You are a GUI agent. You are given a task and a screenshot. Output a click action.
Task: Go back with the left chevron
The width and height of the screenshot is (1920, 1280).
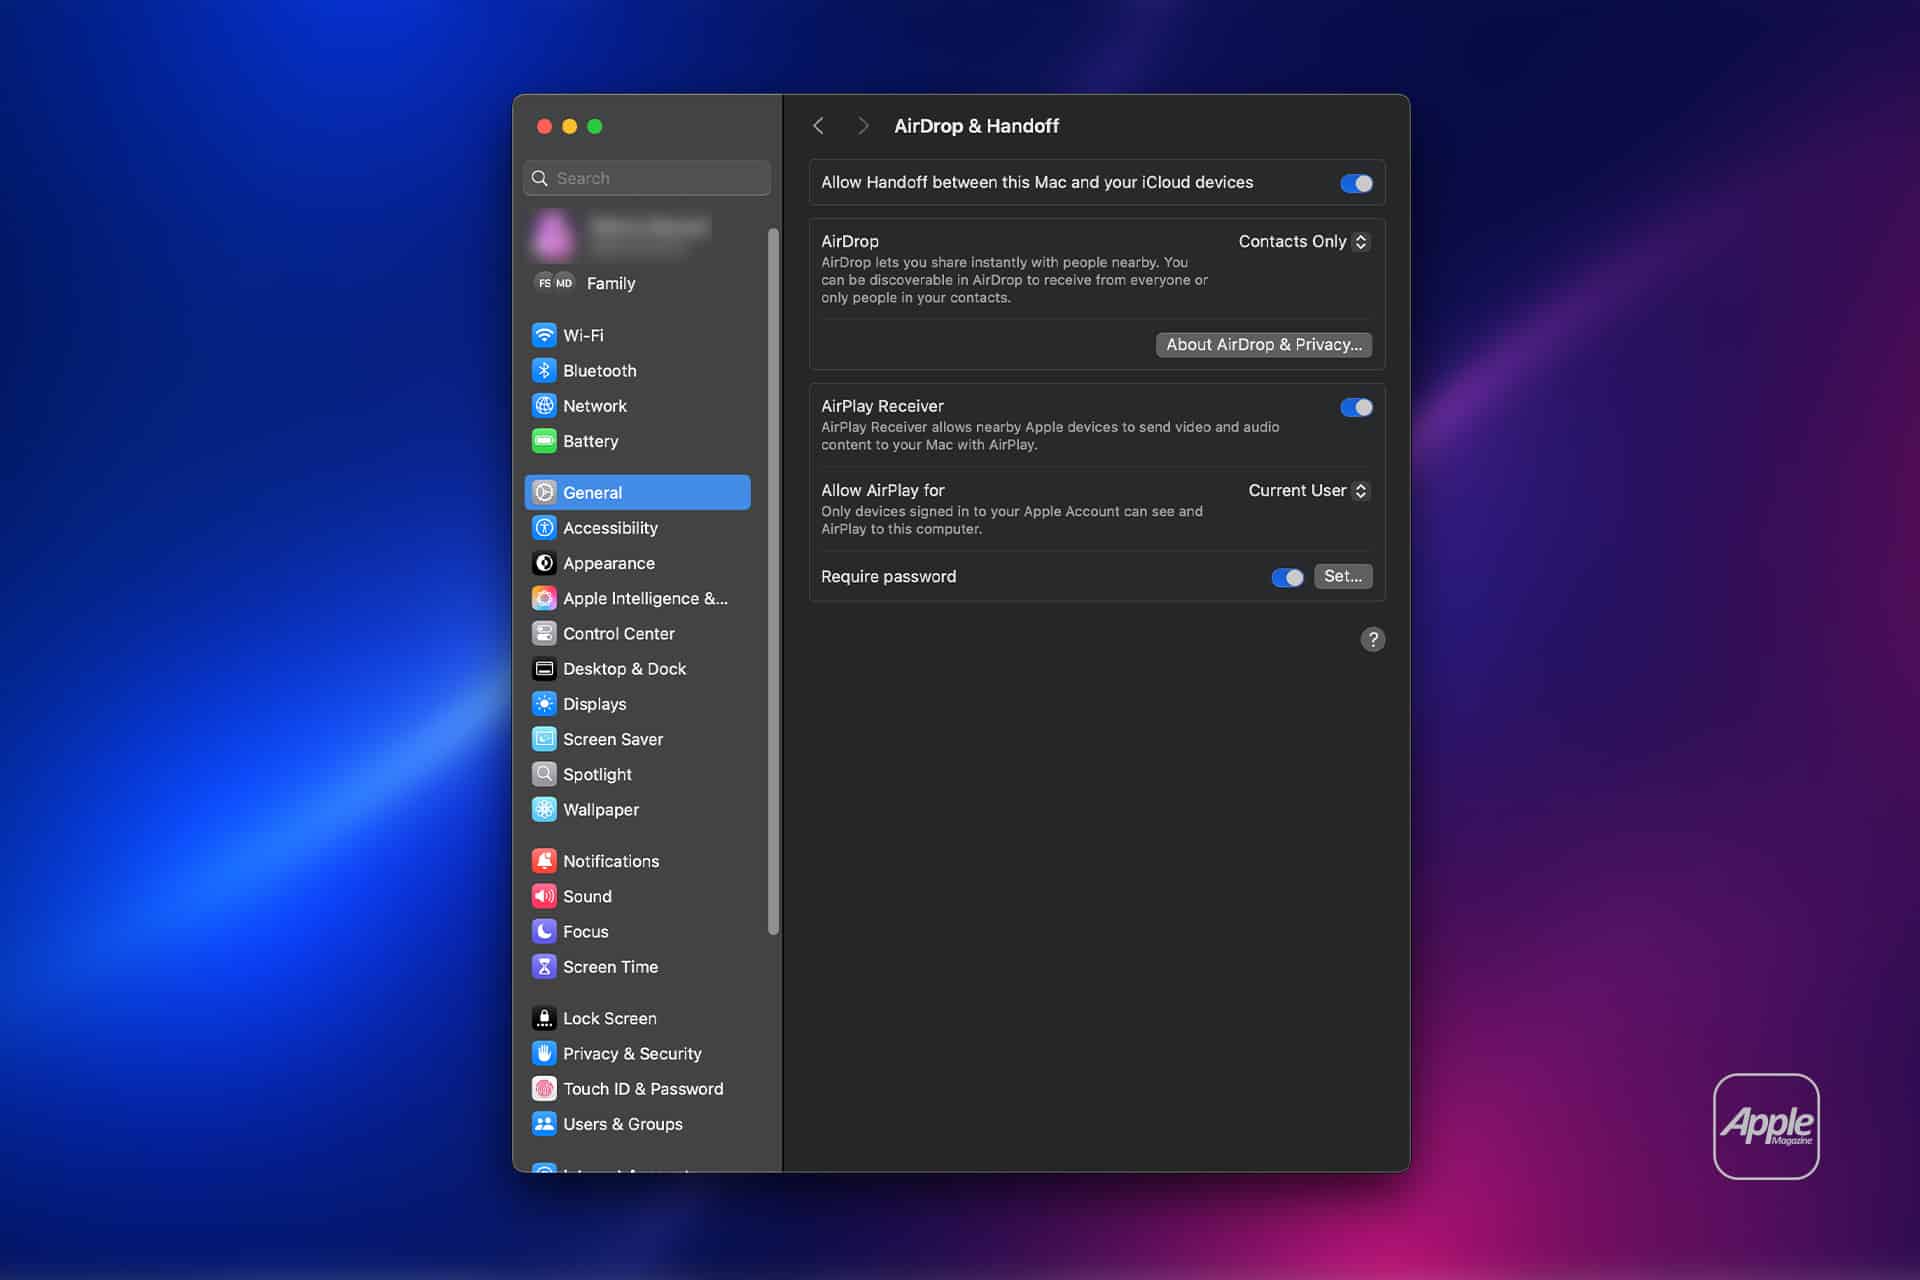(x=819, y=126)
